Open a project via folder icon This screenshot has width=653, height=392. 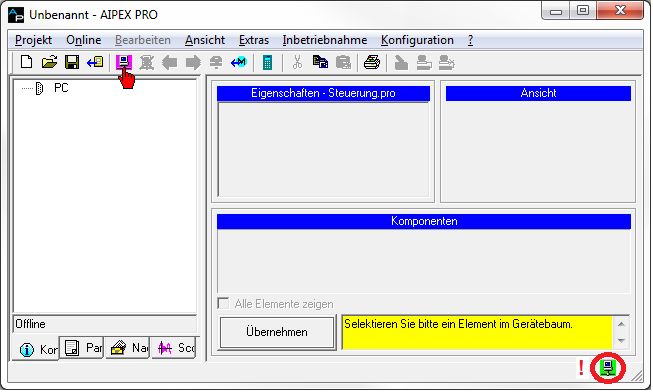tap(49, 62)
